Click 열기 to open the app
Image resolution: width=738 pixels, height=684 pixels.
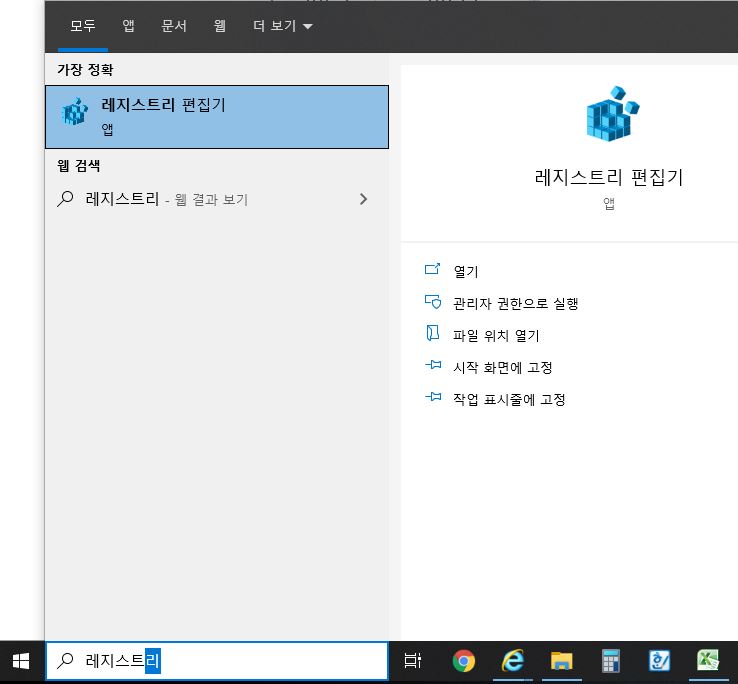[465, 271]
